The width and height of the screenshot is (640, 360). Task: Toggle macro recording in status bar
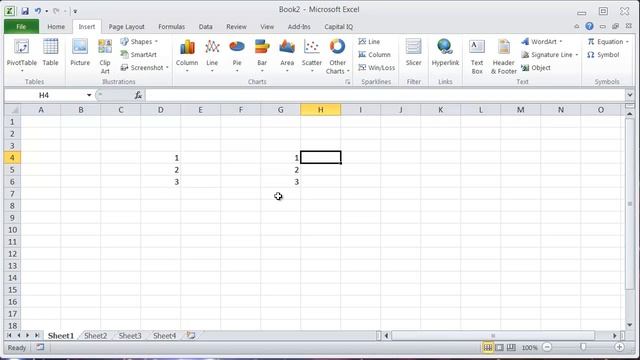40,347
